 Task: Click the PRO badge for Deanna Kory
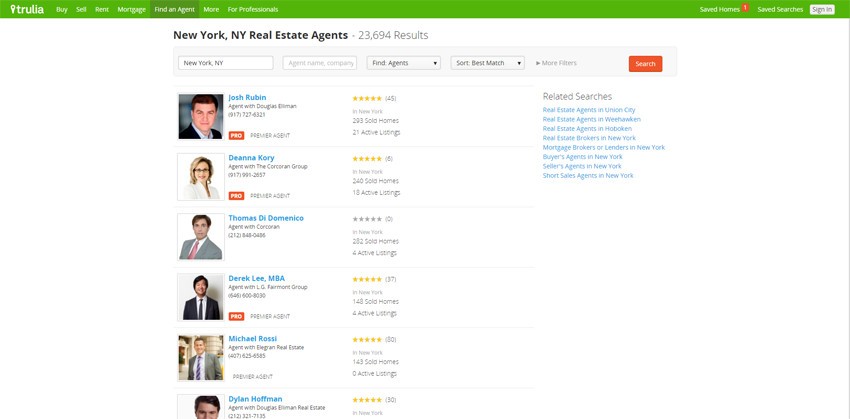236,196
